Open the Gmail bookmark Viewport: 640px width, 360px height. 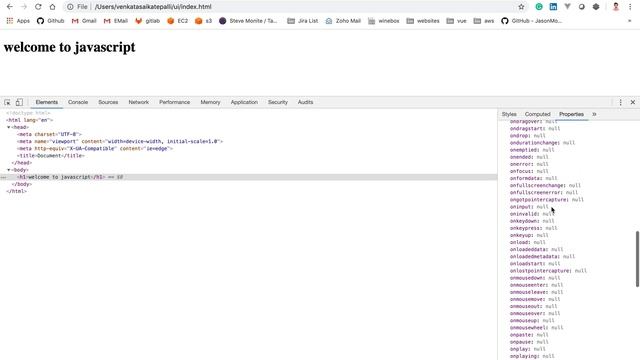[84, 21]
